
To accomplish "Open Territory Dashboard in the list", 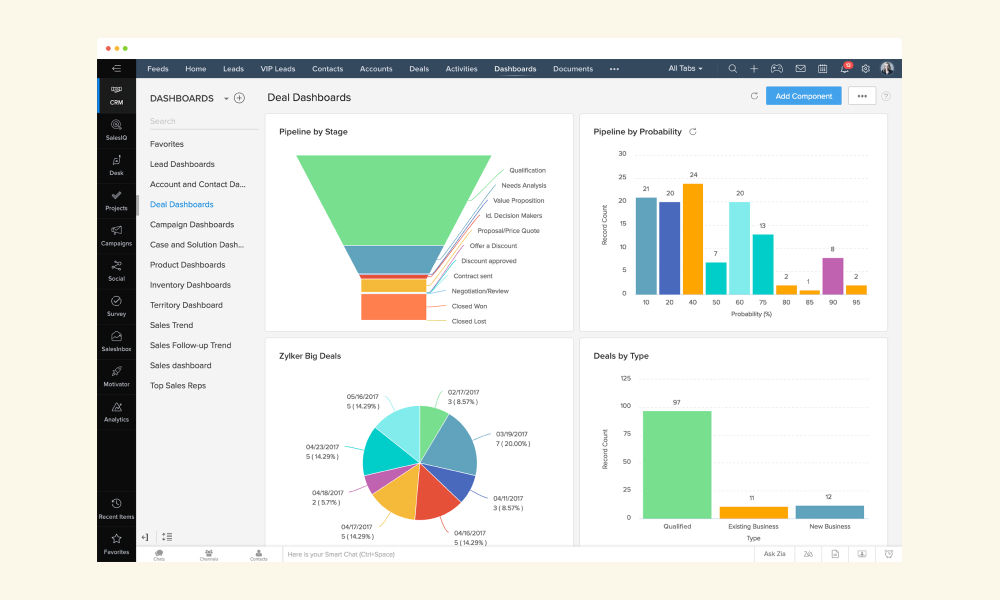I will click(x=186, y=305).
